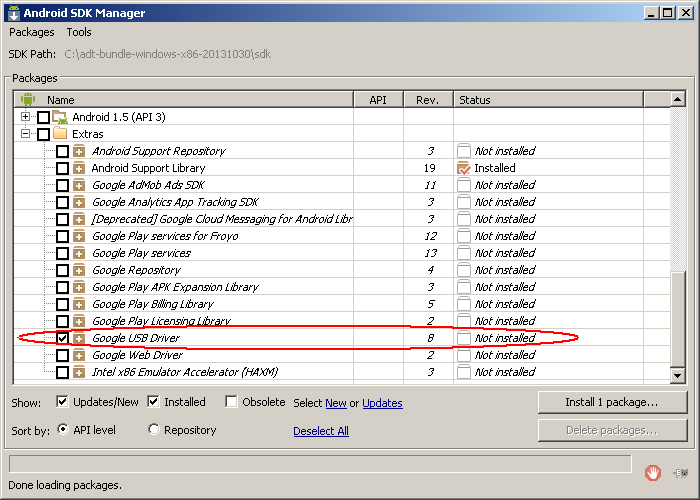700x500 pixels.
Task: Uncheck the Google USB Driver checkbox
Action: click(62, 338)
